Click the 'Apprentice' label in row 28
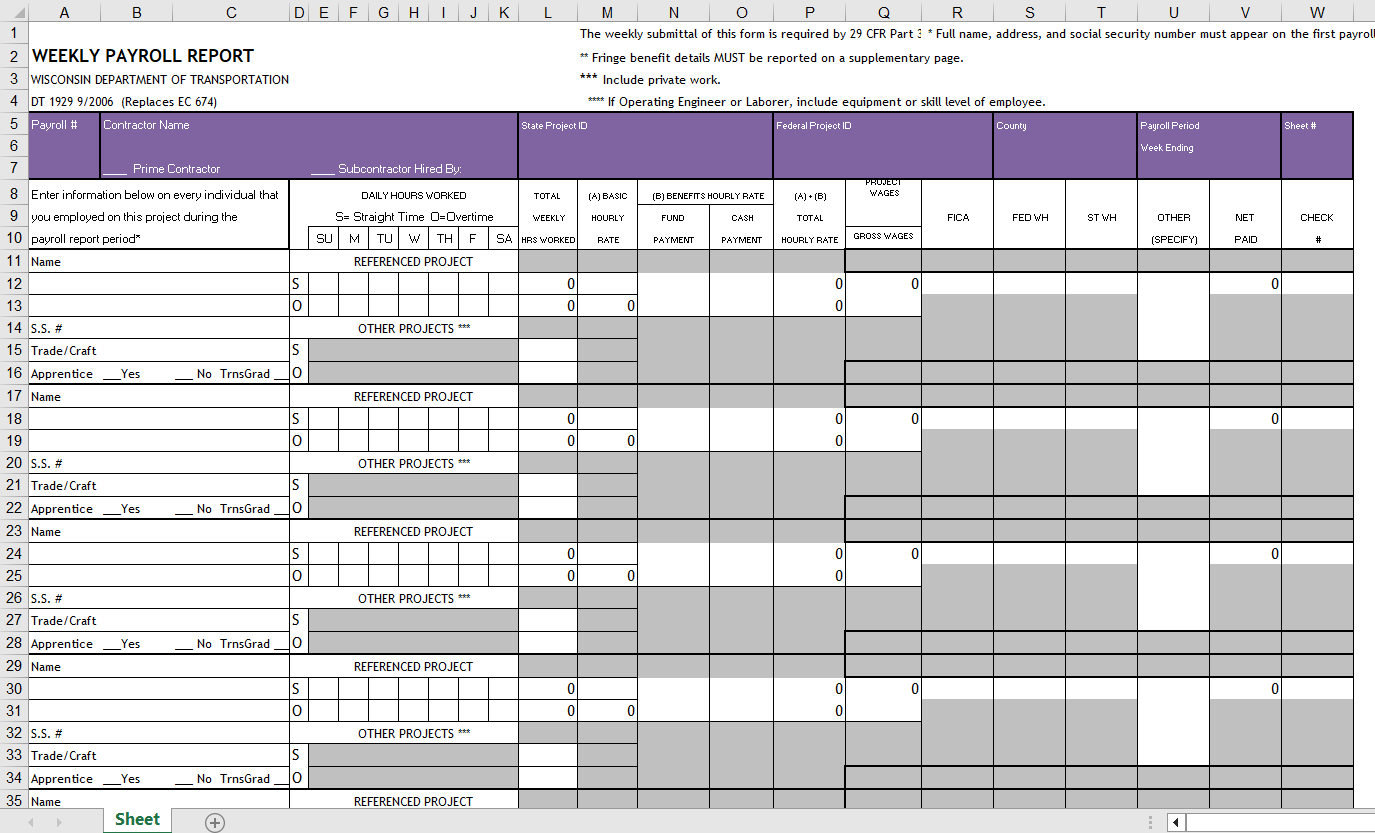The image size is (1375, 833). [x=62, y=644]
